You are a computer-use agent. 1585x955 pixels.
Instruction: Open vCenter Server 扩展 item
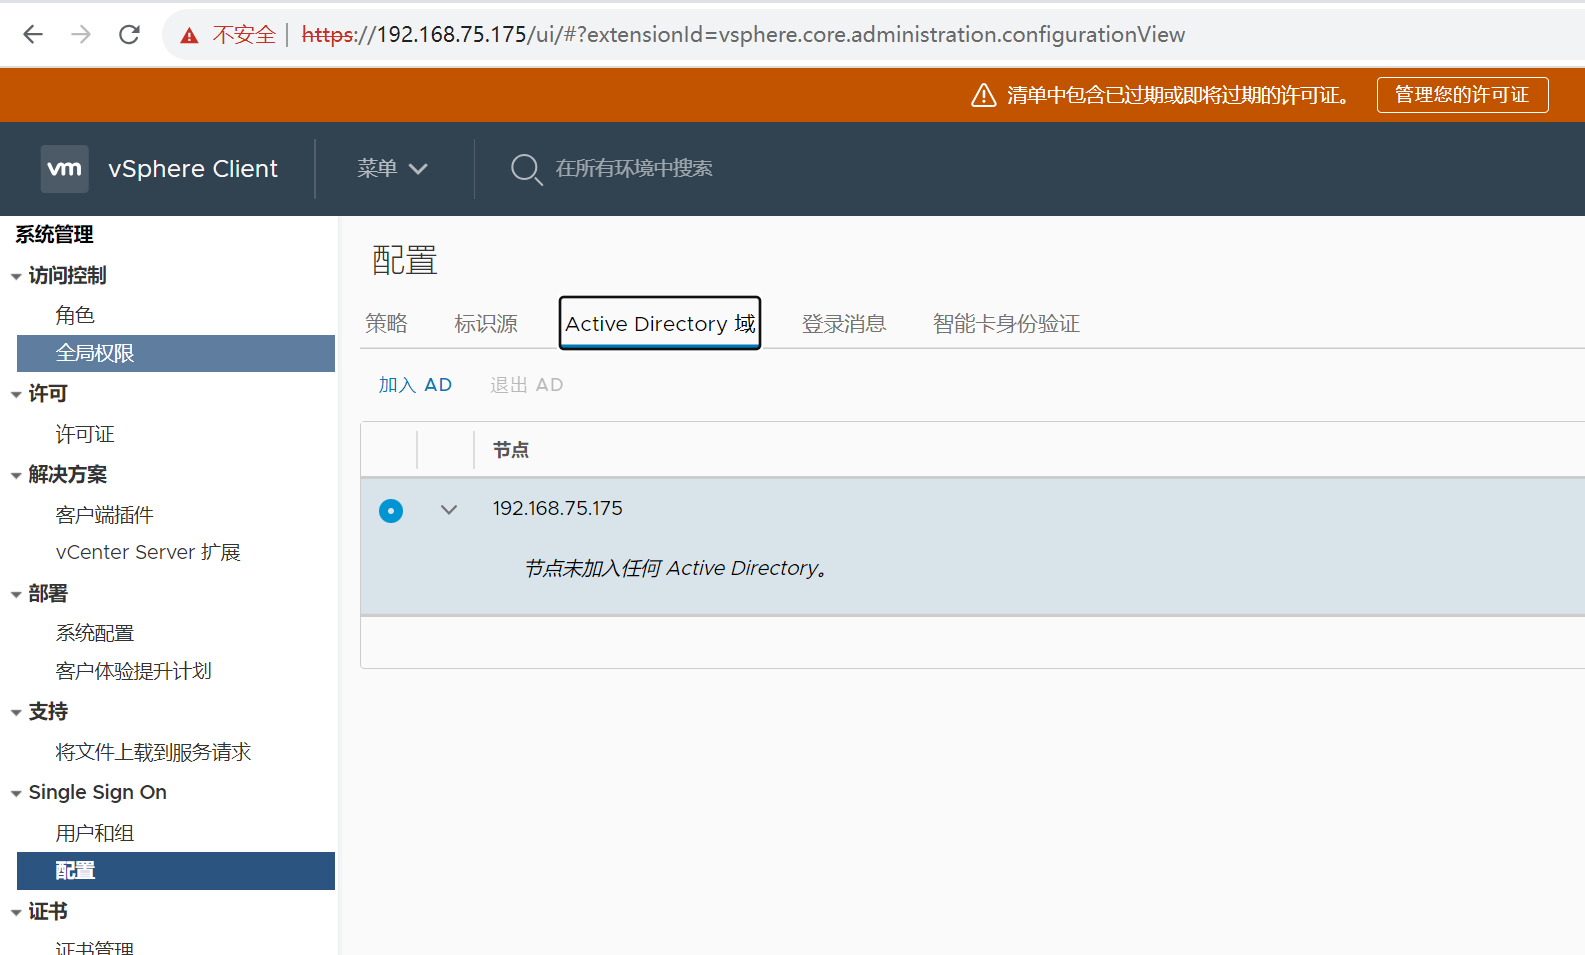point(148,552)
